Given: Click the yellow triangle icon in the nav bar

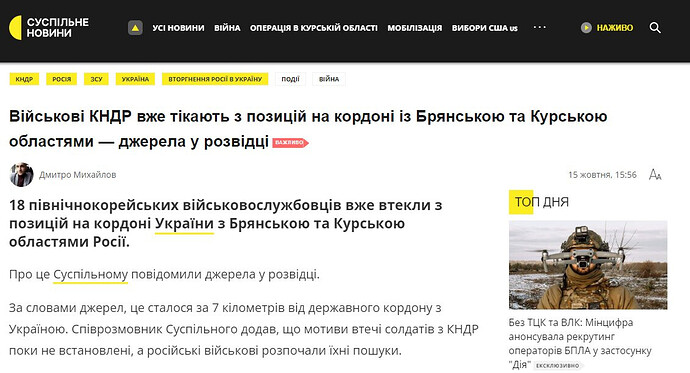Looking at the screenshot, I should (136, 28).
